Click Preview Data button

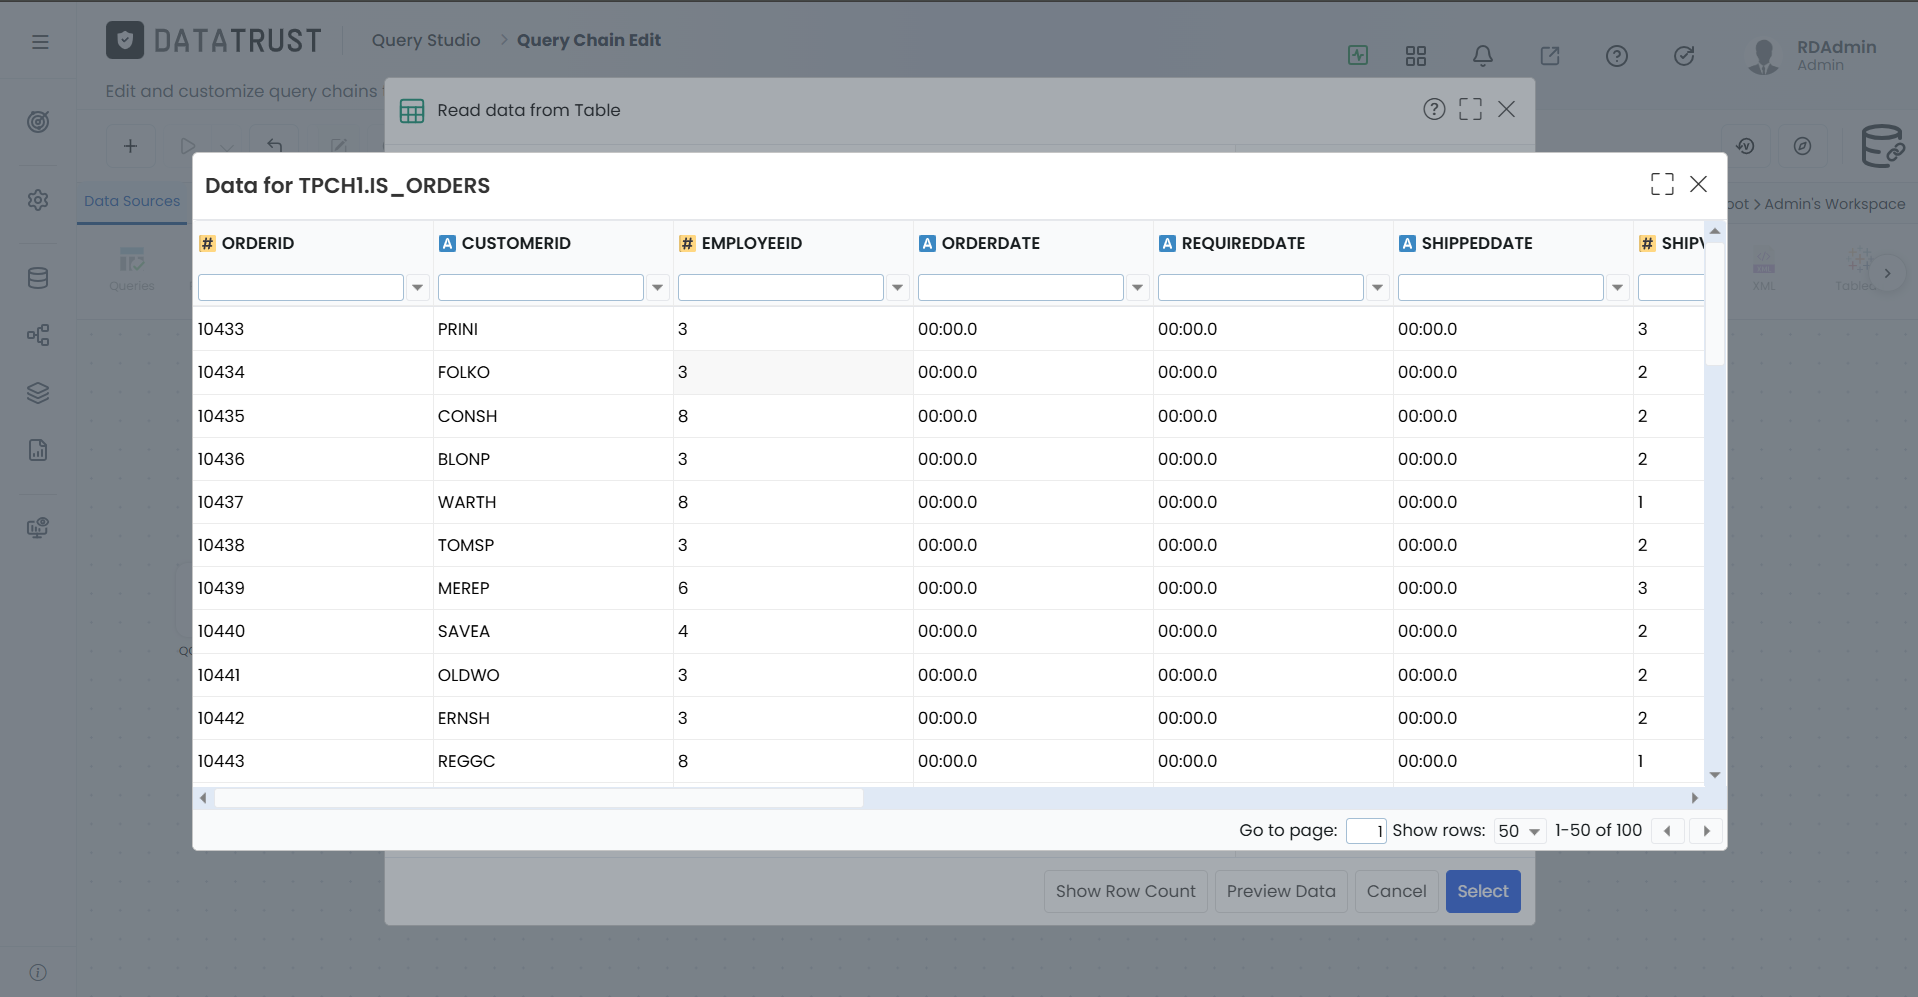click(1281, 891)
